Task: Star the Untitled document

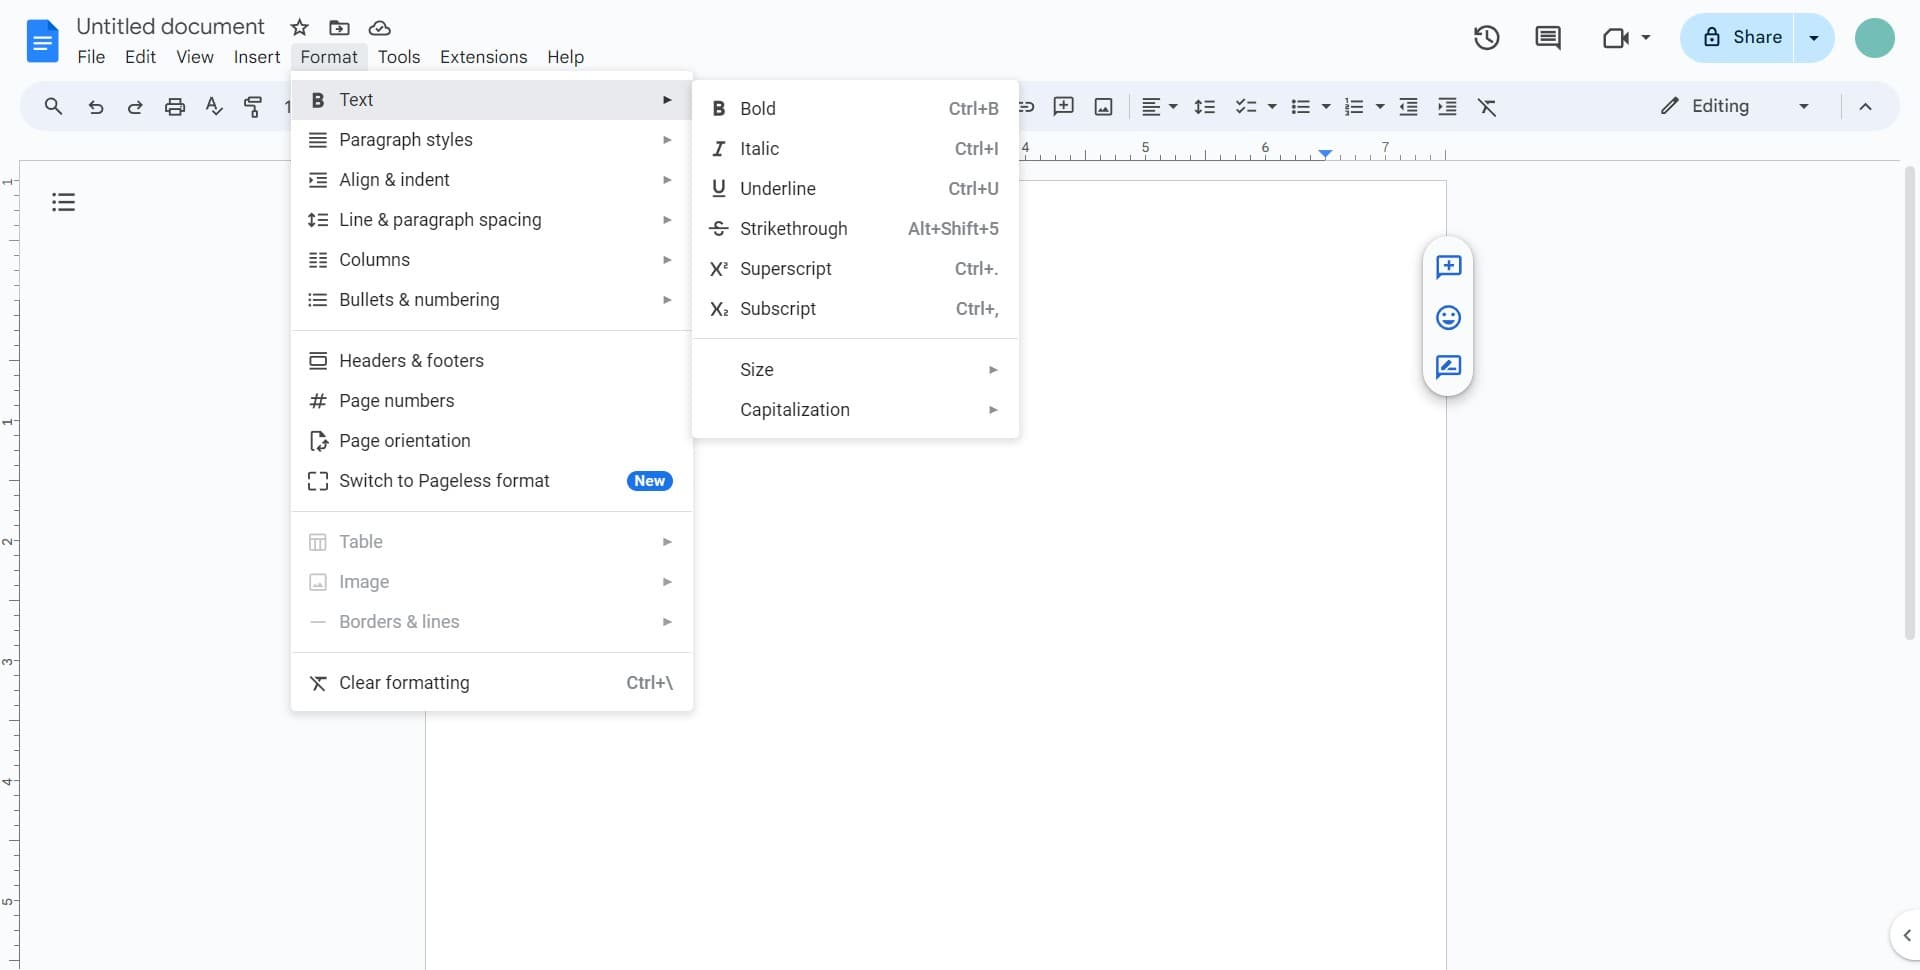Action: click(x=299, y=28)
